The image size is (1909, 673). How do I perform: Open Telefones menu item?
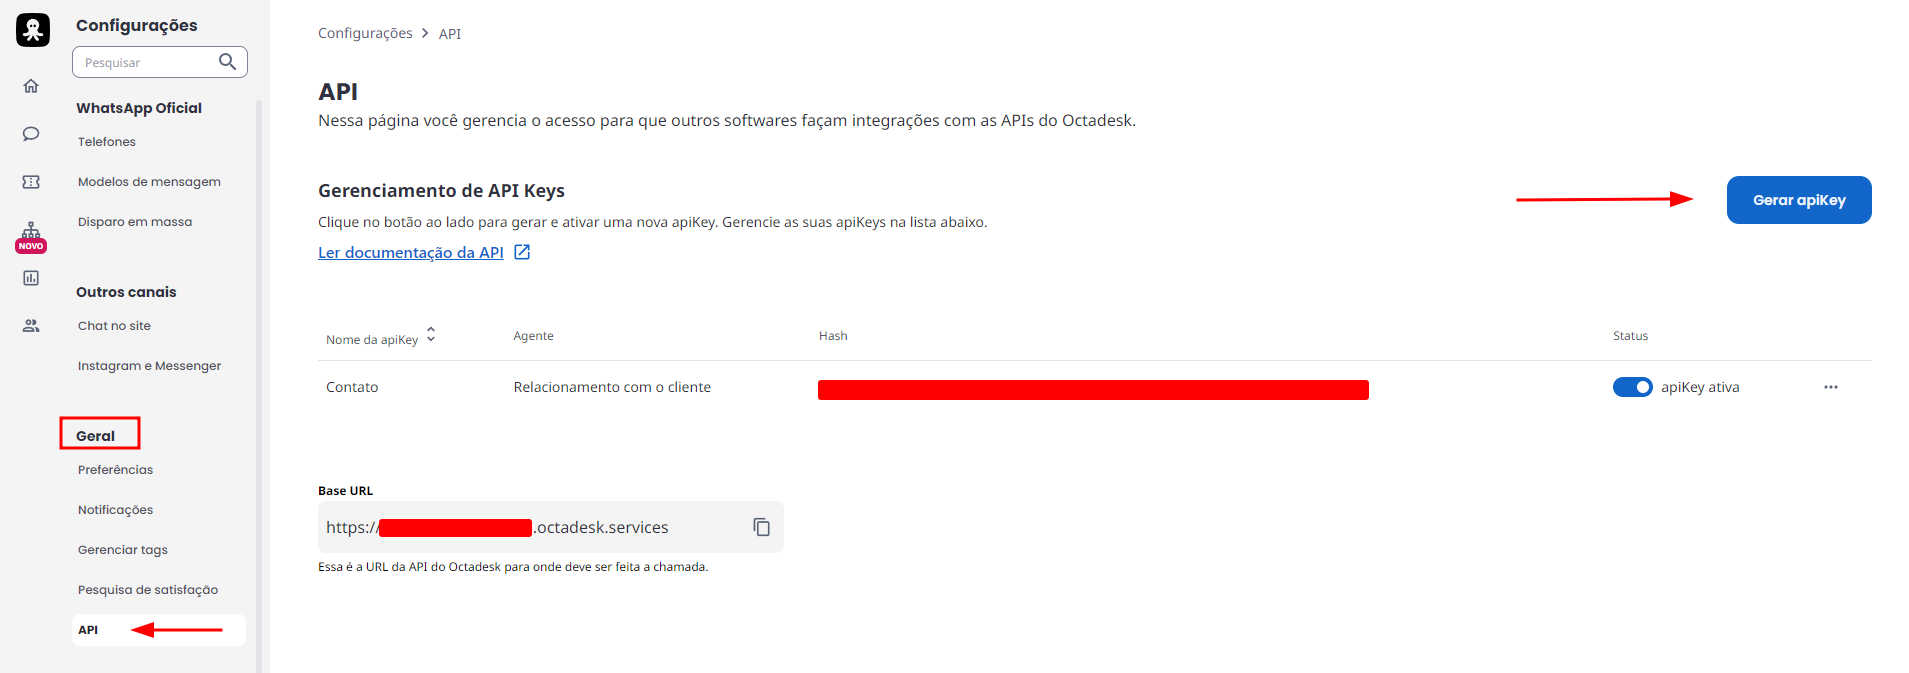107,142
